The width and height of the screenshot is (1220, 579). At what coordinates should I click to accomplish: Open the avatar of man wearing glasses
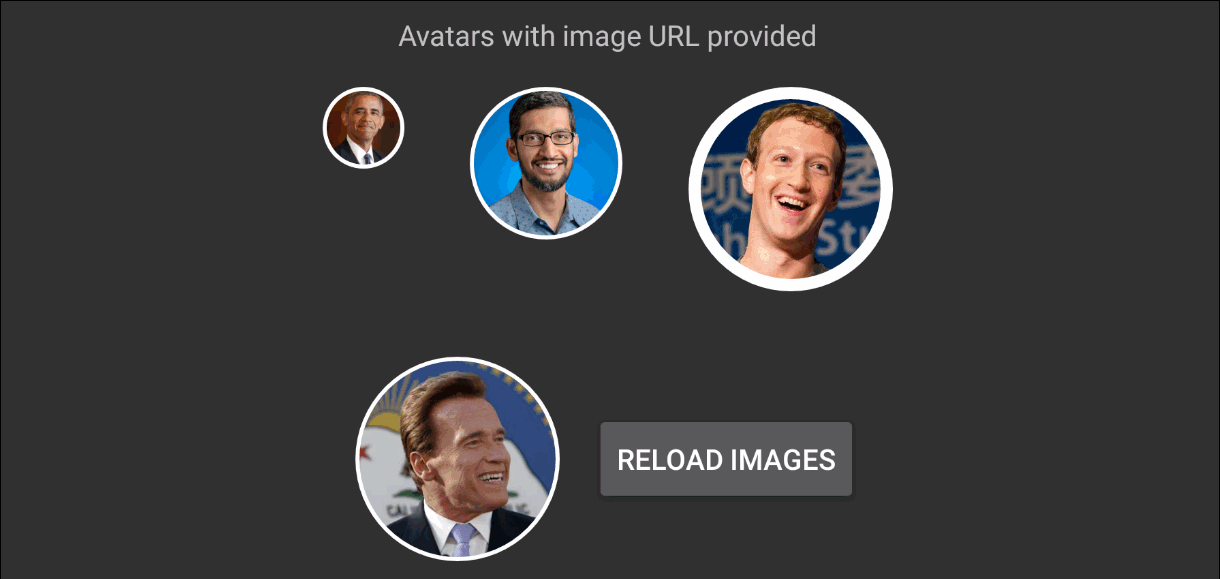546,163
